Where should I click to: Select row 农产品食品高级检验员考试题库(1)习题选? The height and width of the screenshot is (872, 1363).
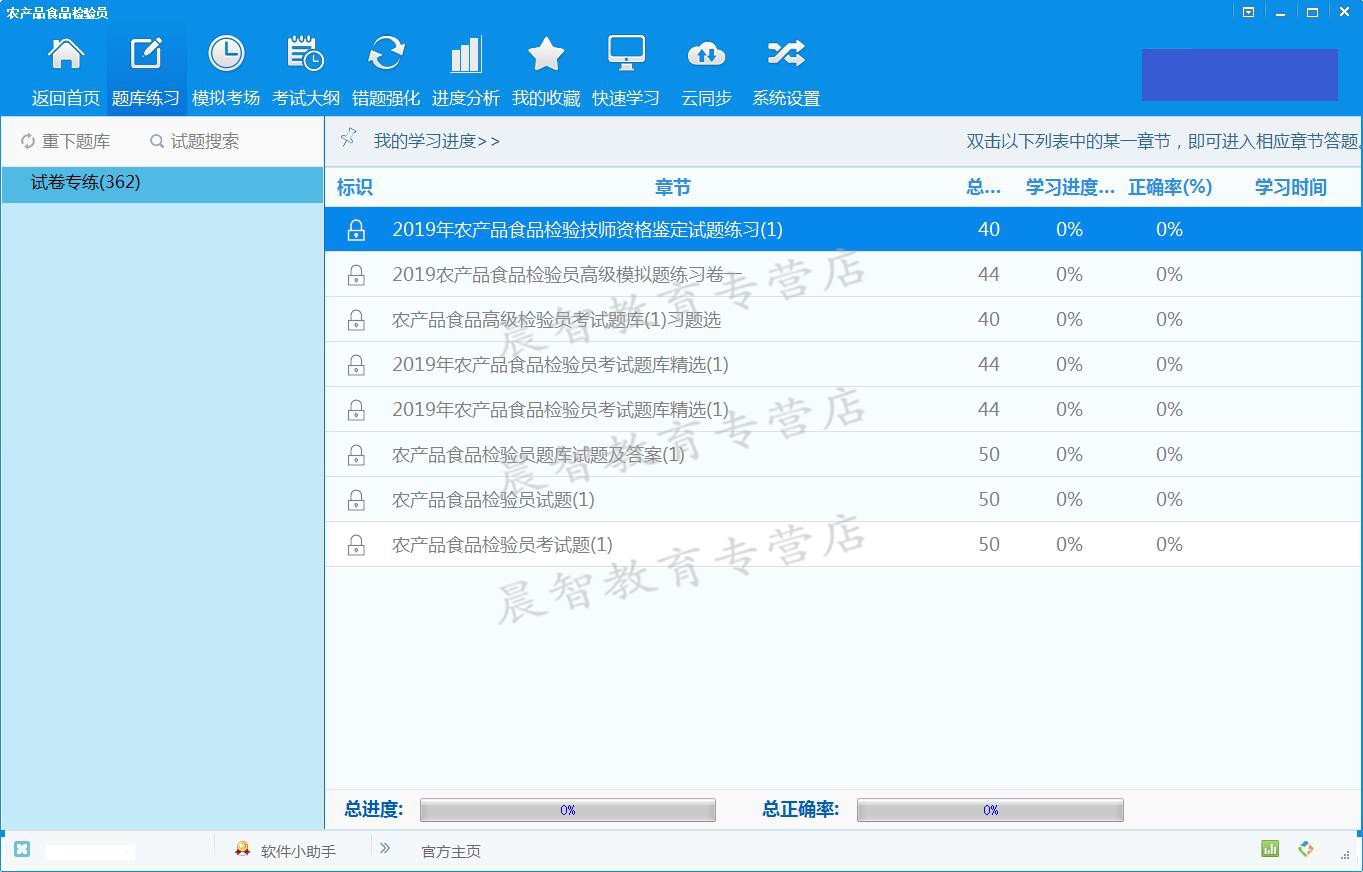coord(843,320)
